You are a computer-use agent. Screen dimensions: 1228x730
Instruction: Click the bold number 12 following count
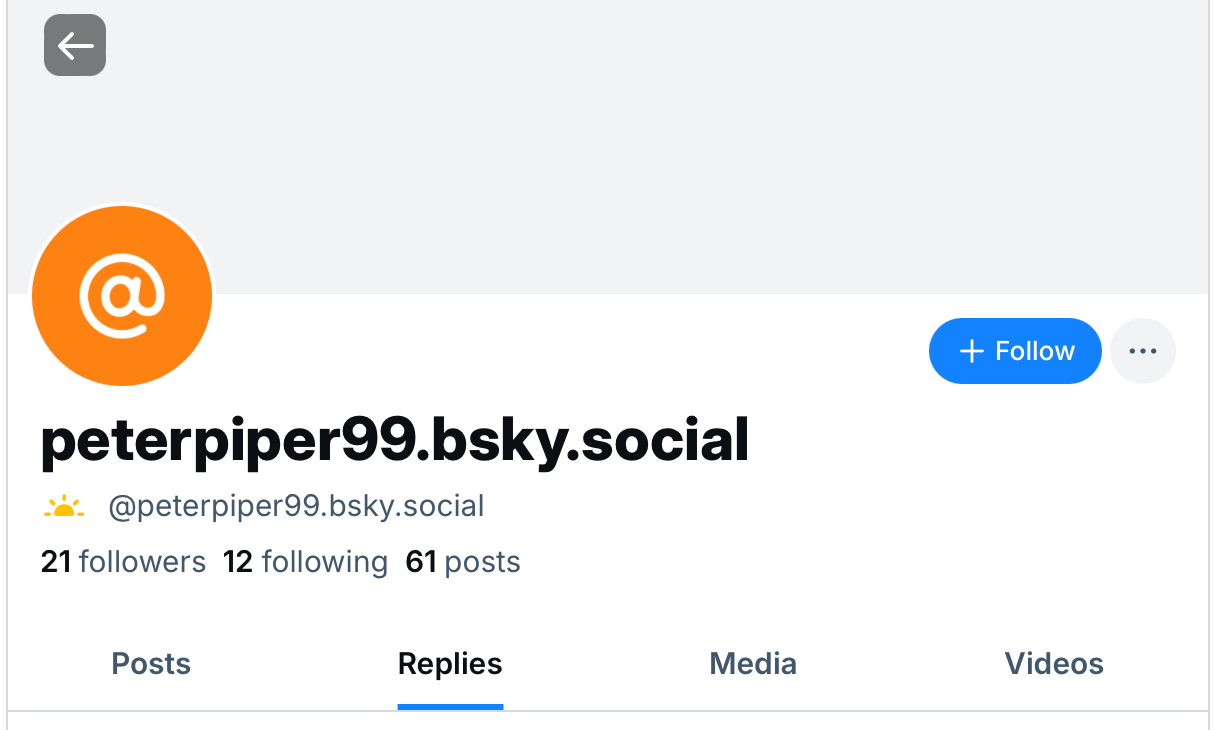[x=238, y=562]
